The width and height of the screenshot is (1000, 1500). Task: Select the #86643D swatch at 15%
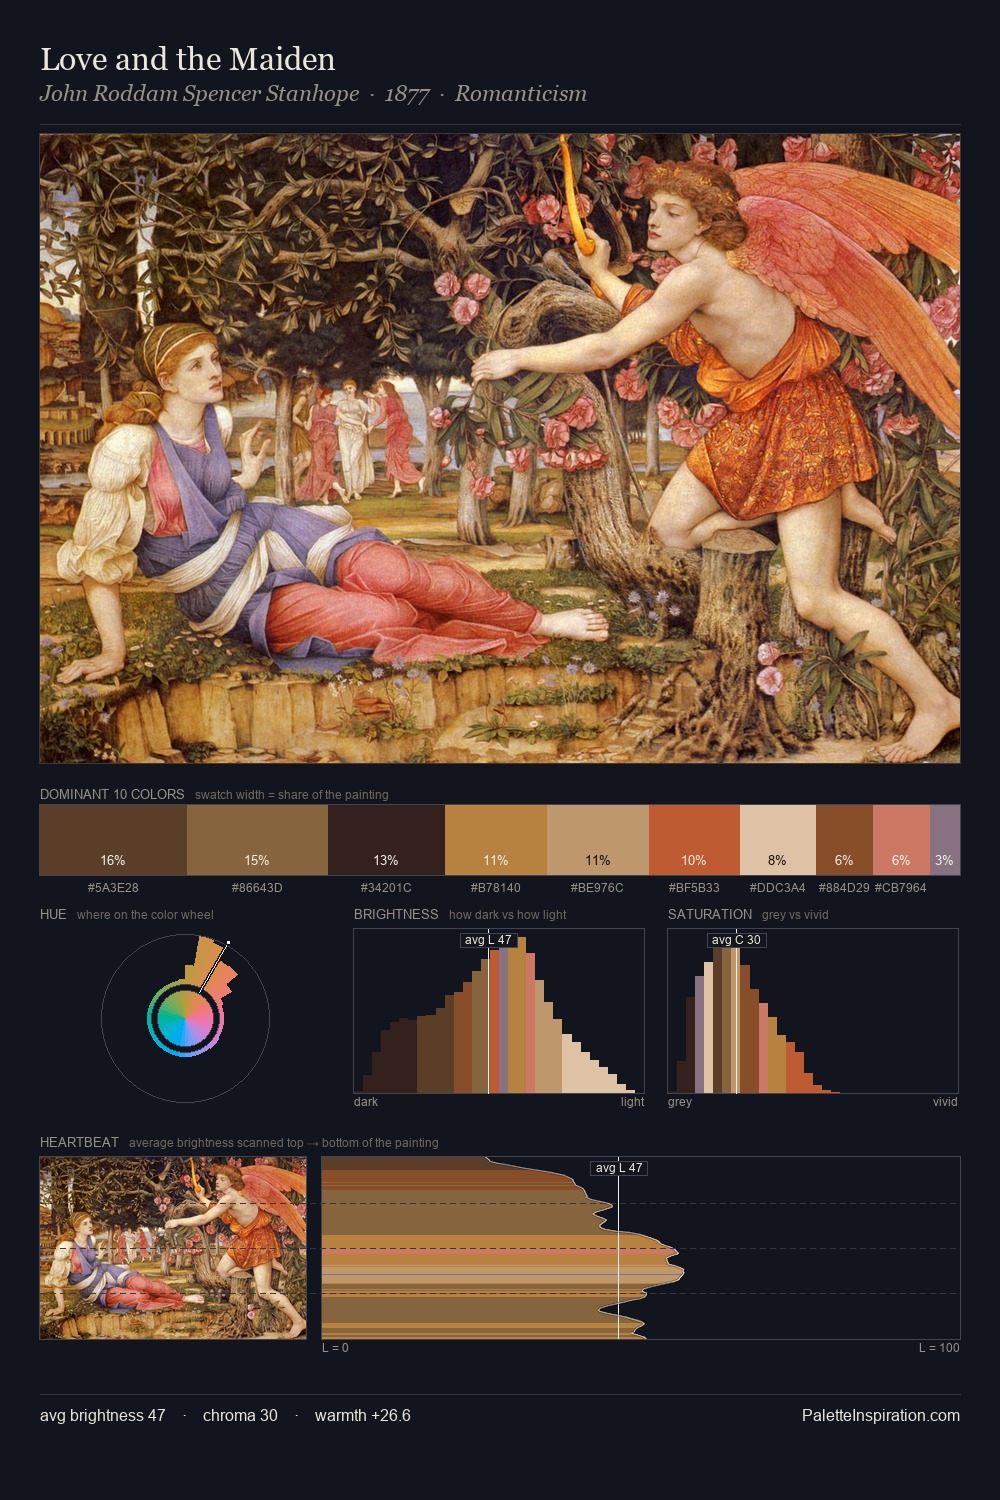(257, 840)
